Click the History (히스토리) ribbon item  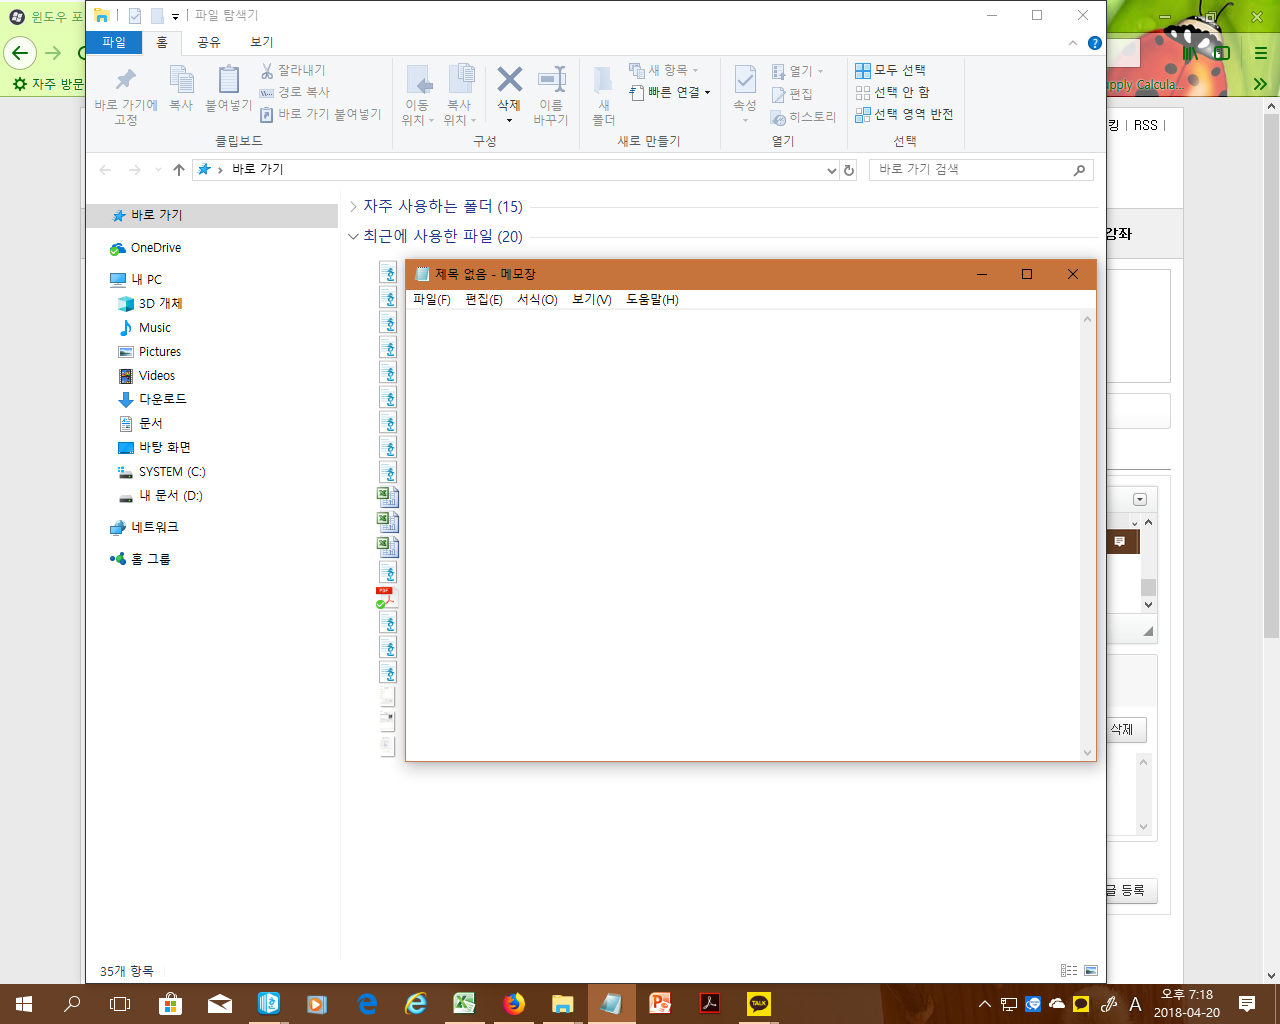[x=803, y=117]
